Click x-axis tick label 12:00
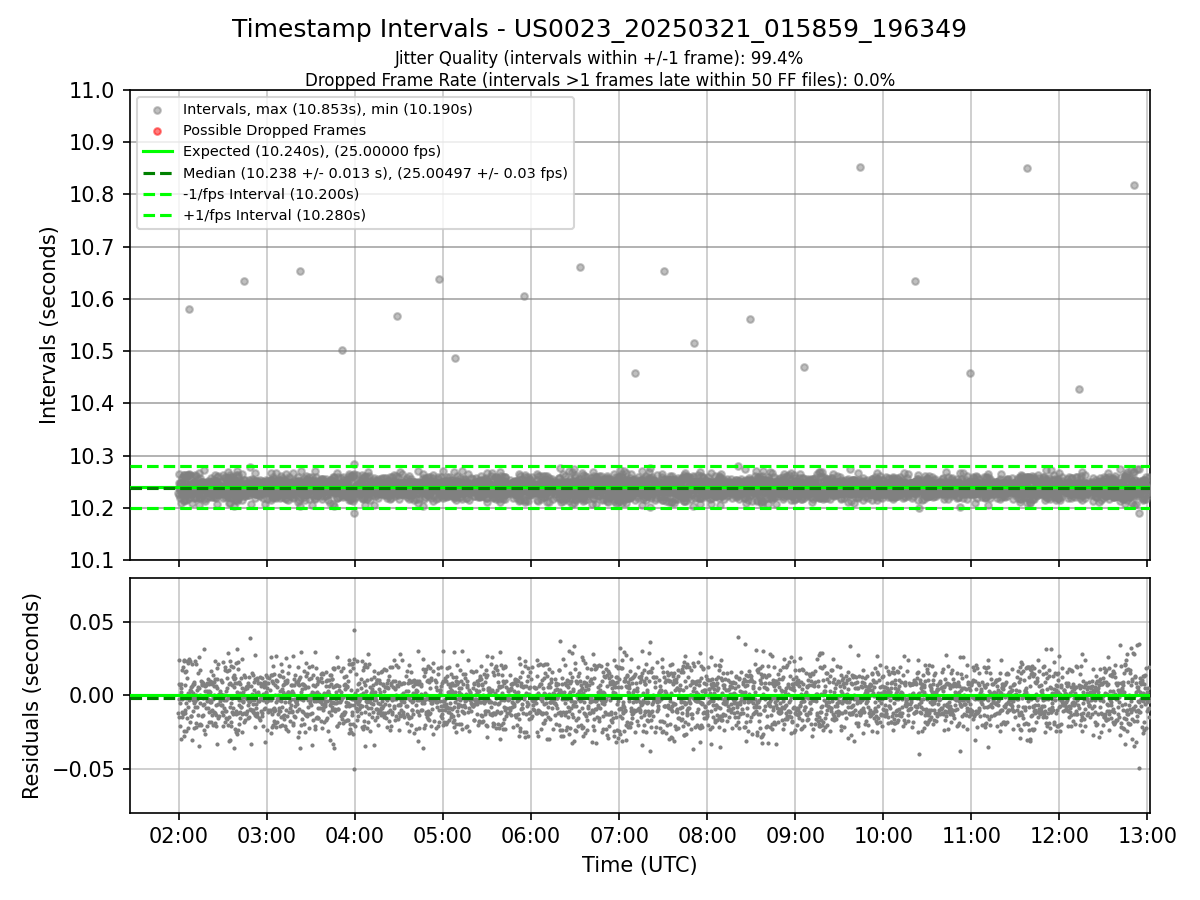 point(1059,834)
